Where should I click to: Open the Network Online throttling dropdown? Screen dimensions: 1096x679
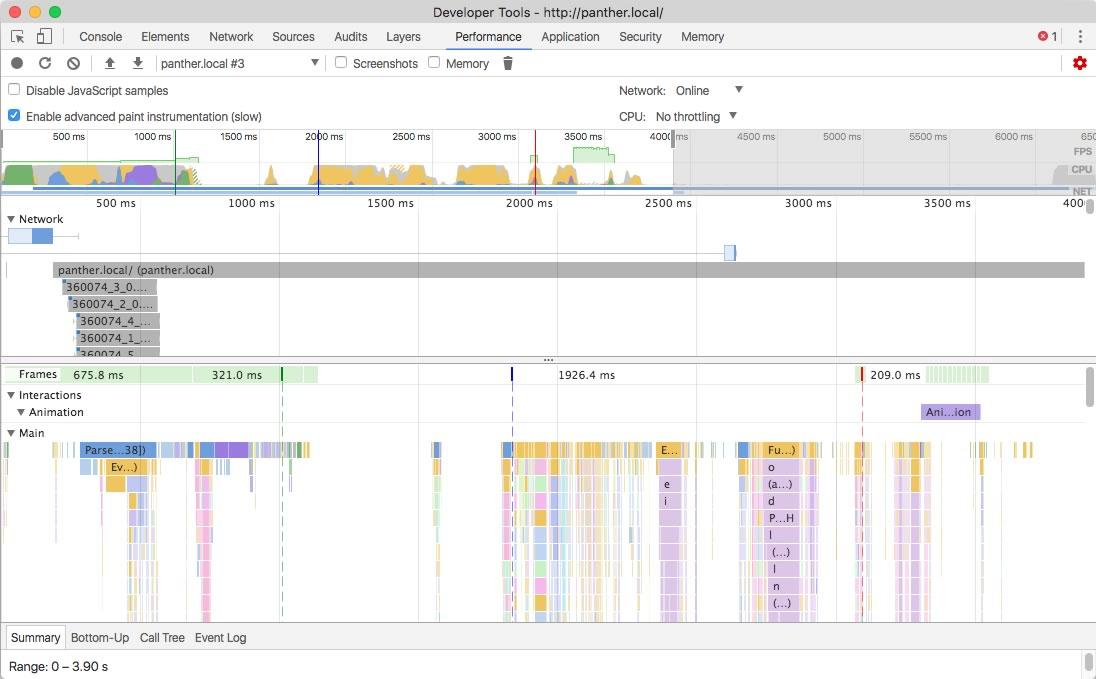point(709,90)
